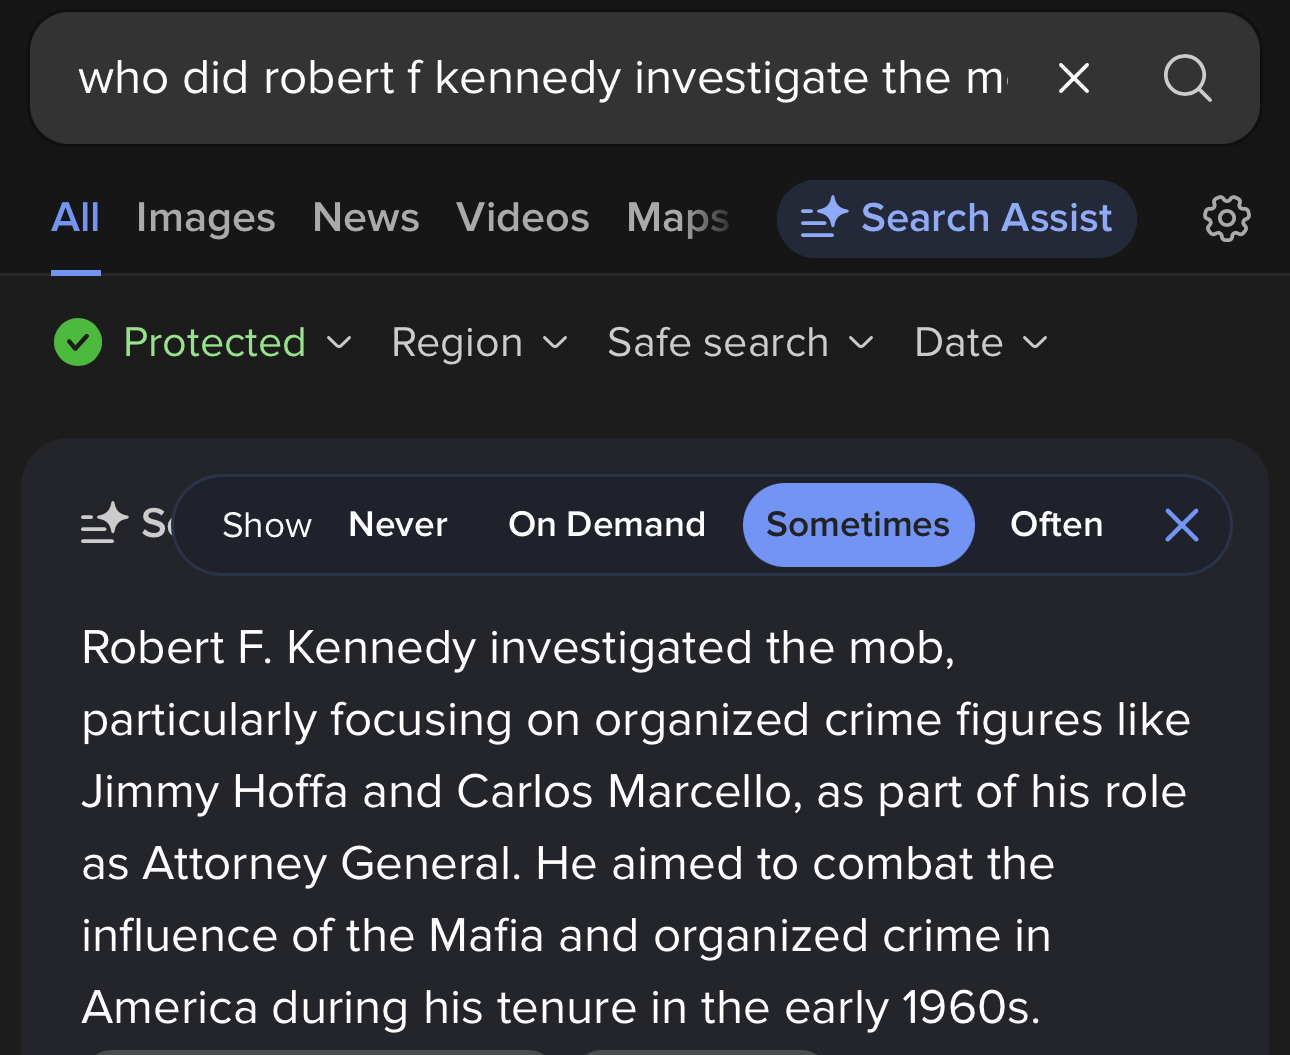This screenshot has width=1290, height=1055.
Task: Switch to the News tab
Action: pos(365,218)
